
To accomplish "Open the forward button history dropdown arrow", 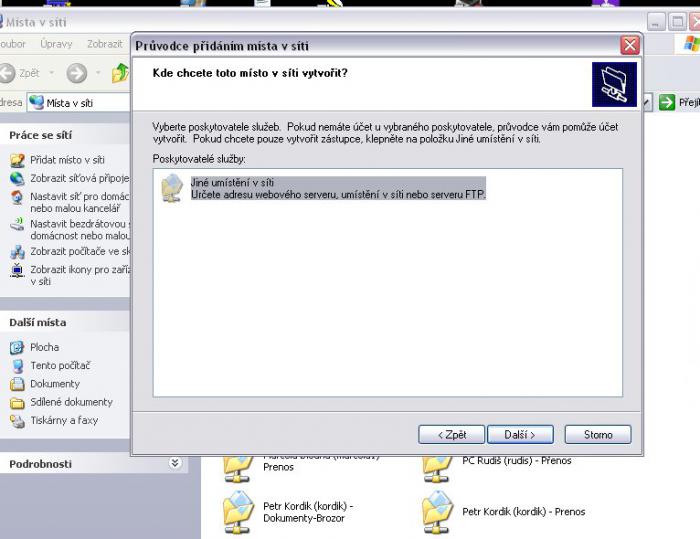I will (x=98, y=73).
